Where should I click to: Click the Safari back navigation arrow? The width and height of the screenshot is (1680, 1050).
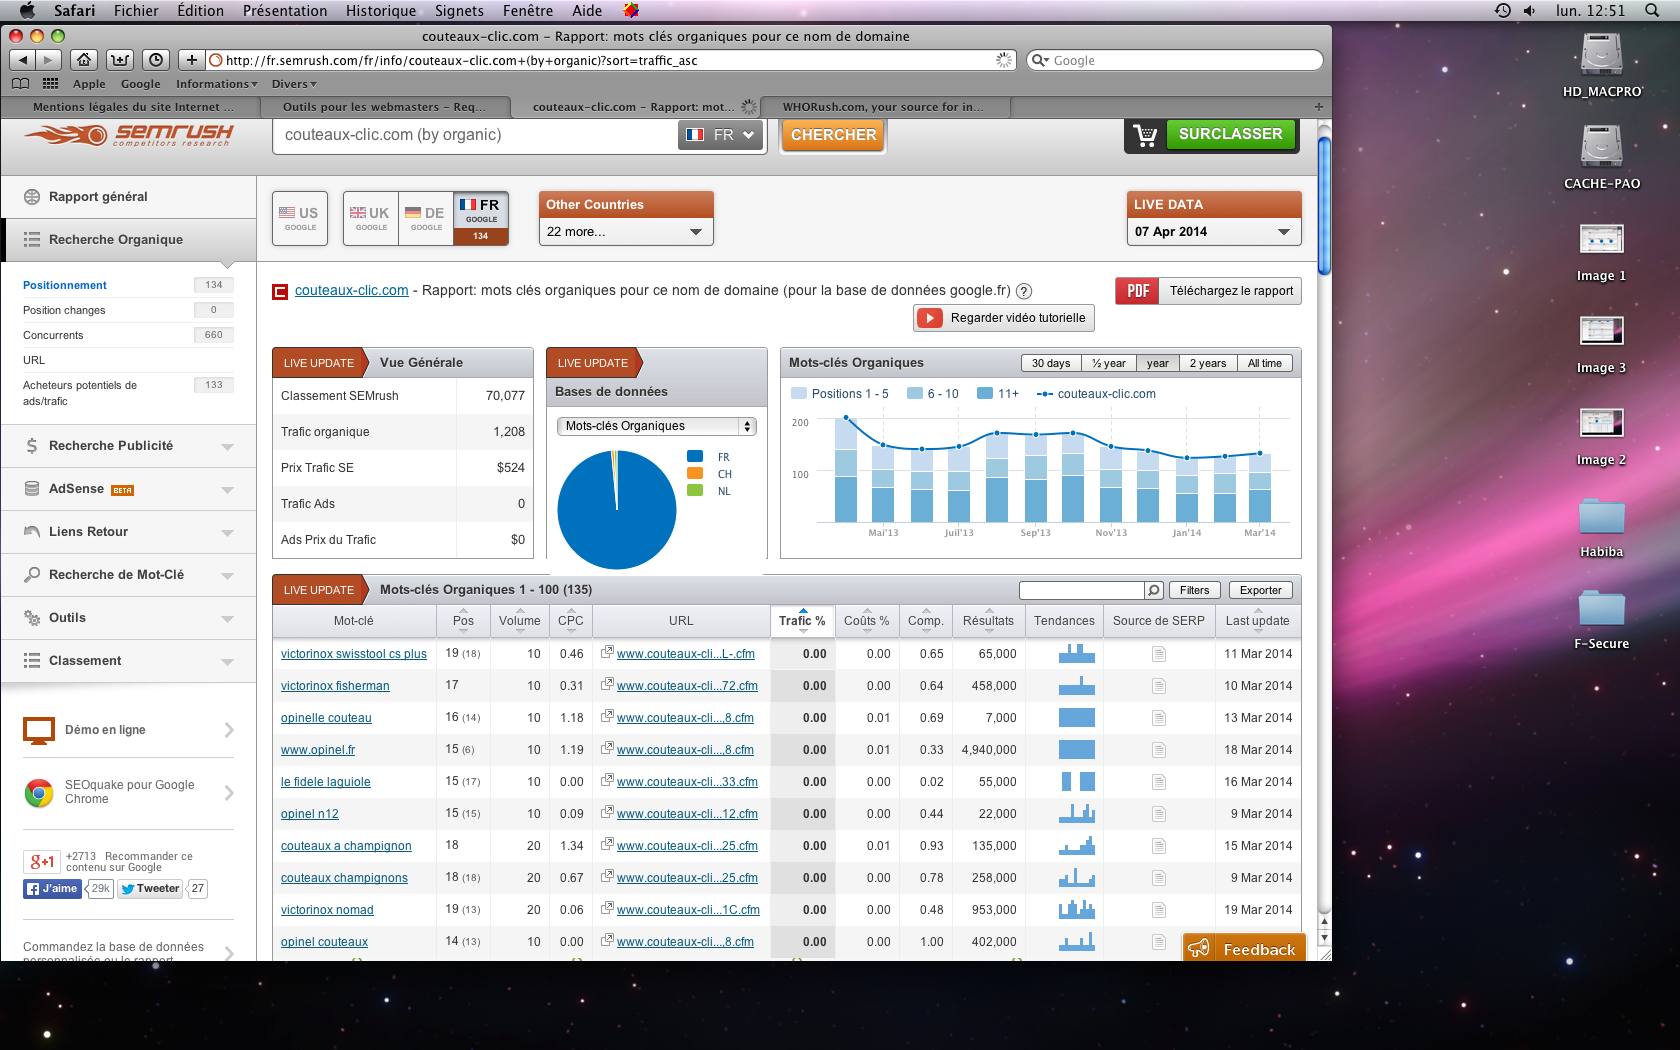pos(22,60)
